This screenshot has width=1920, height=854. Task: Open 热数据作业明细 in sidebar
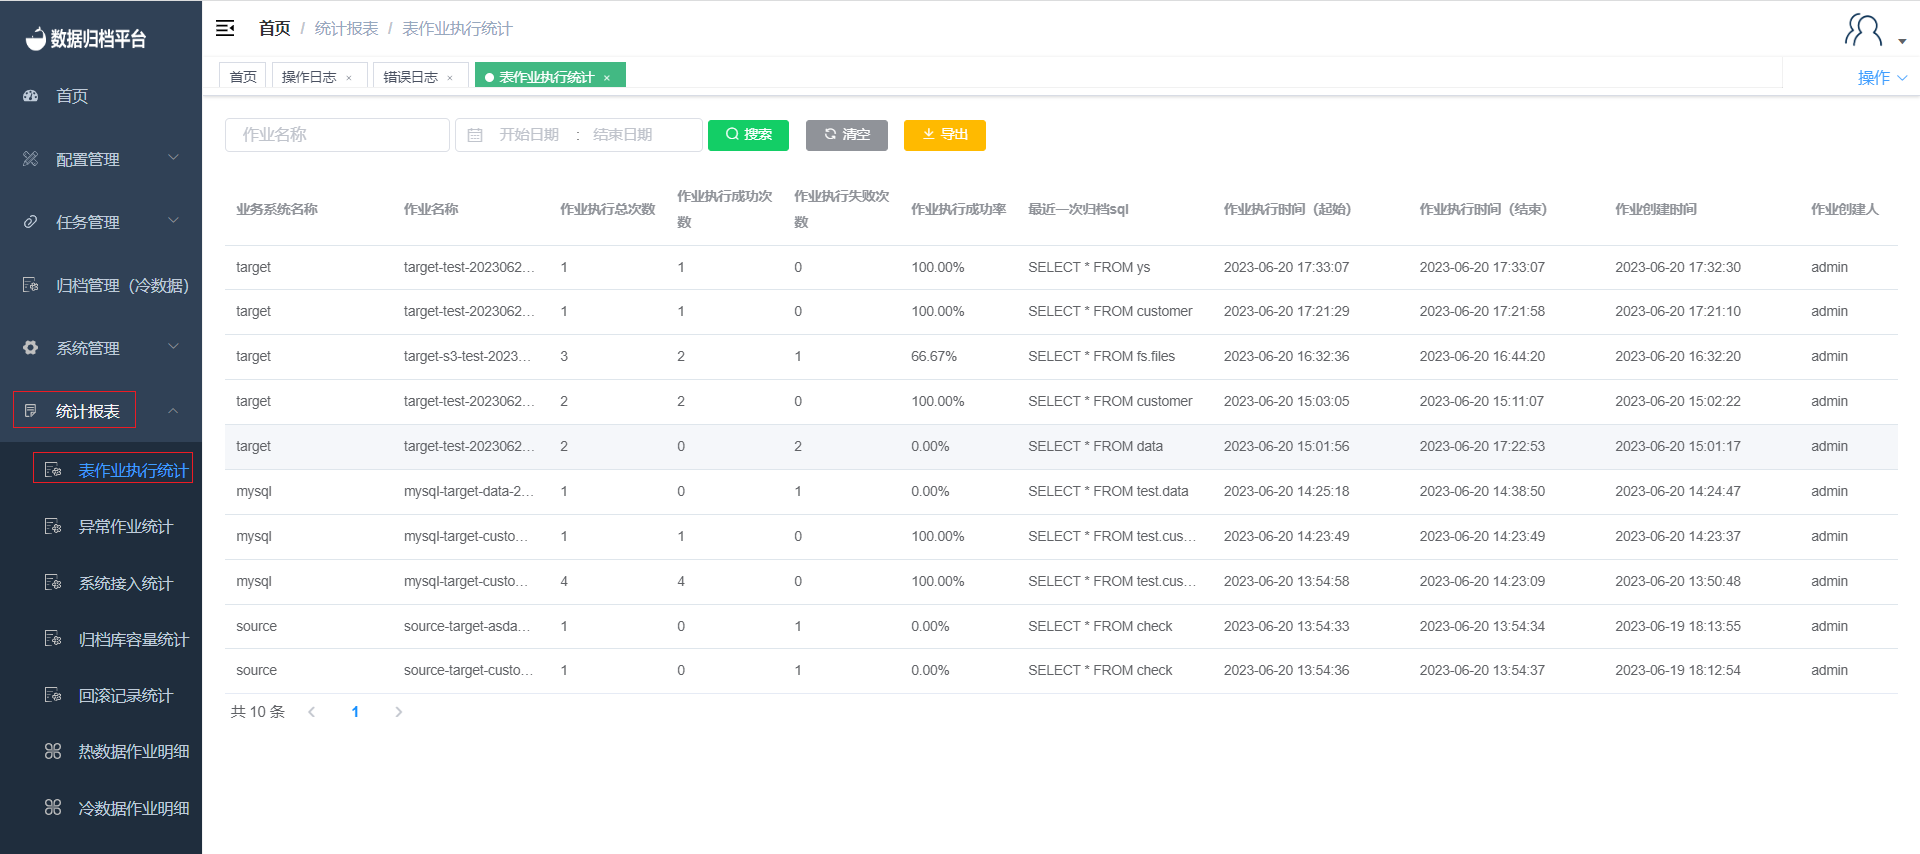(134, 751)
